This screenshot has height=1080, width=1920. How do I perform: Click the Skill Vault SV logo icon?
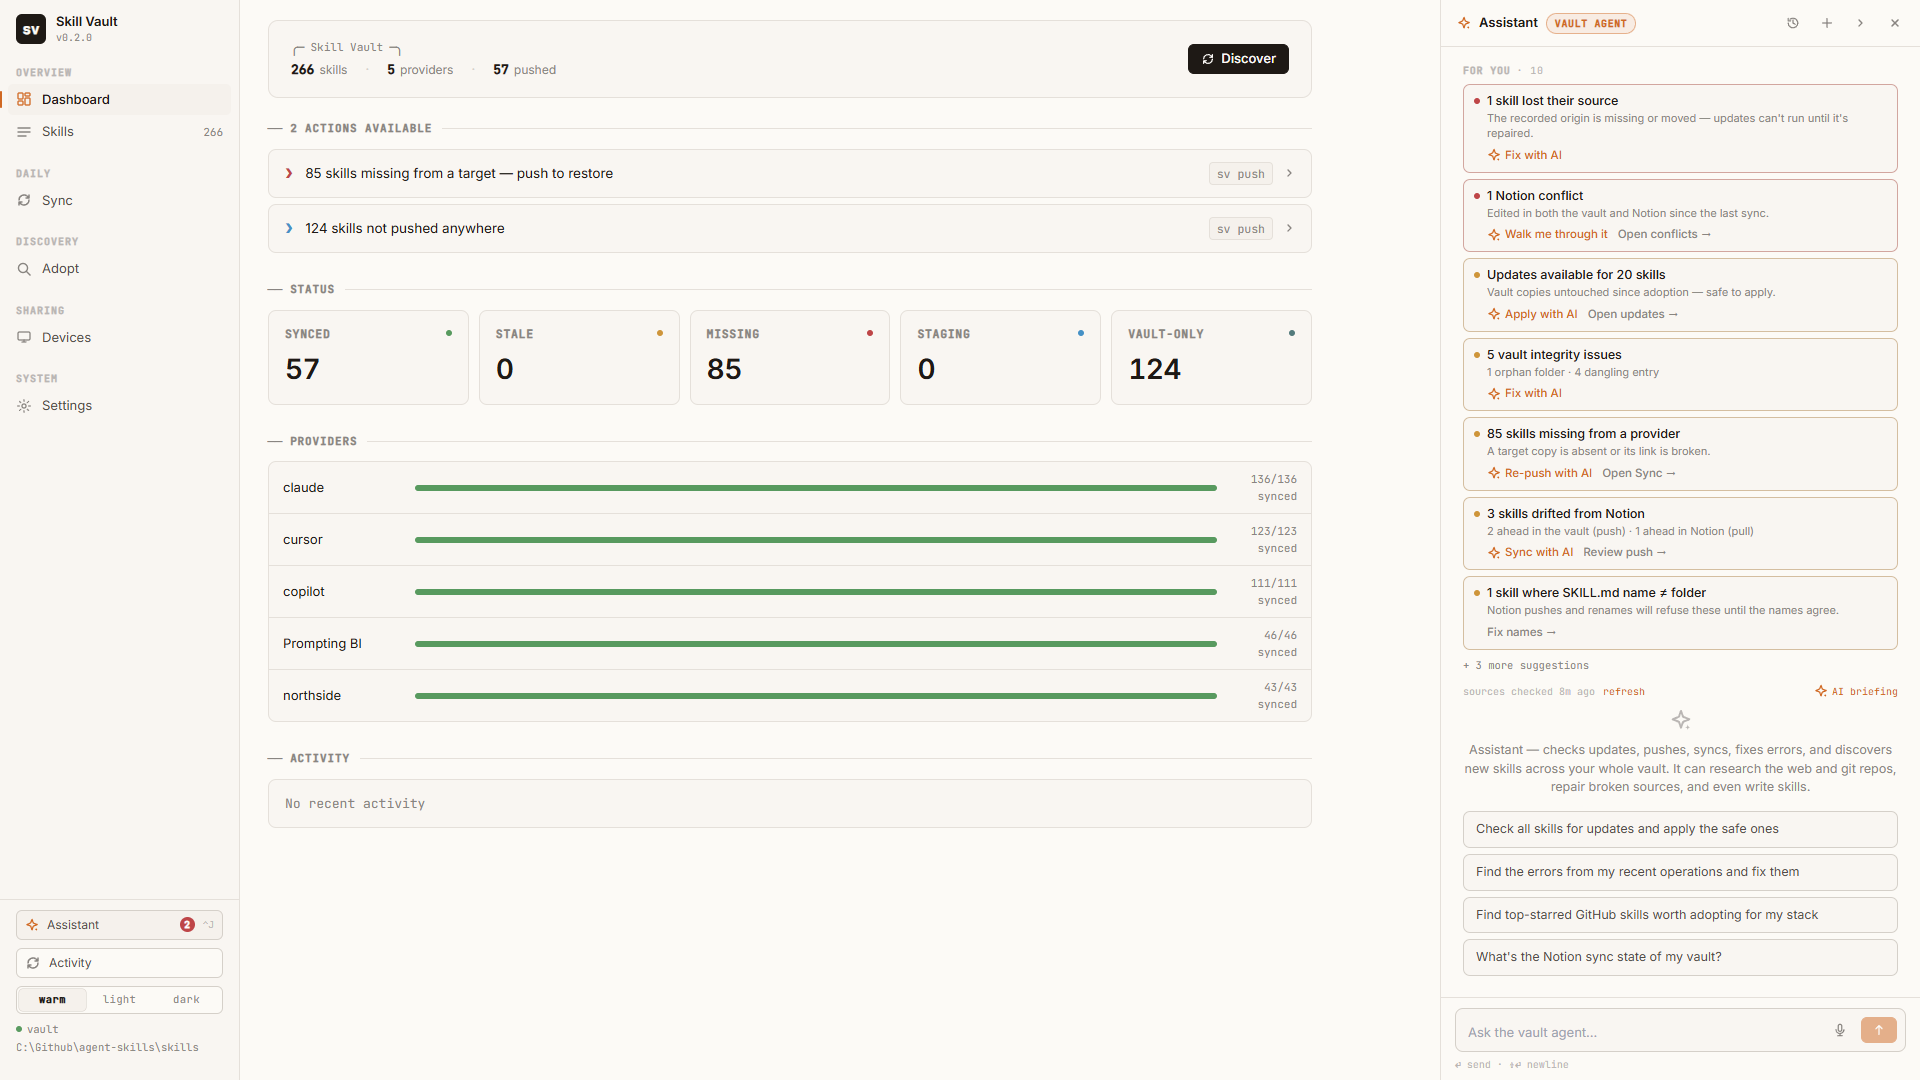tap(31, 29)
